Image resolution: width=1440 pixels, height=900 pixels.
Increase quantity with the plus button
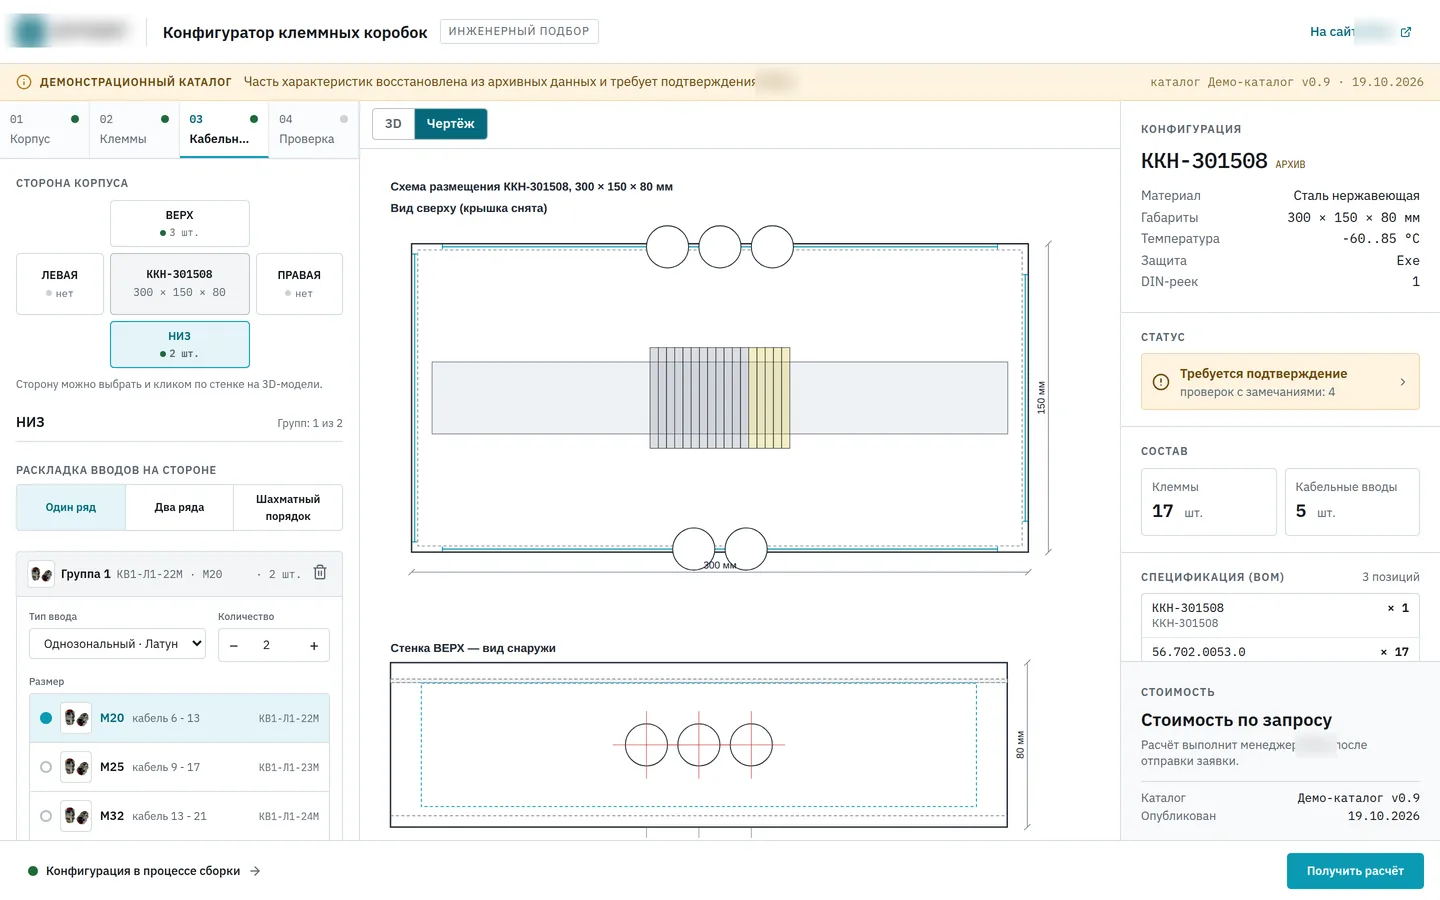point(314,645)
